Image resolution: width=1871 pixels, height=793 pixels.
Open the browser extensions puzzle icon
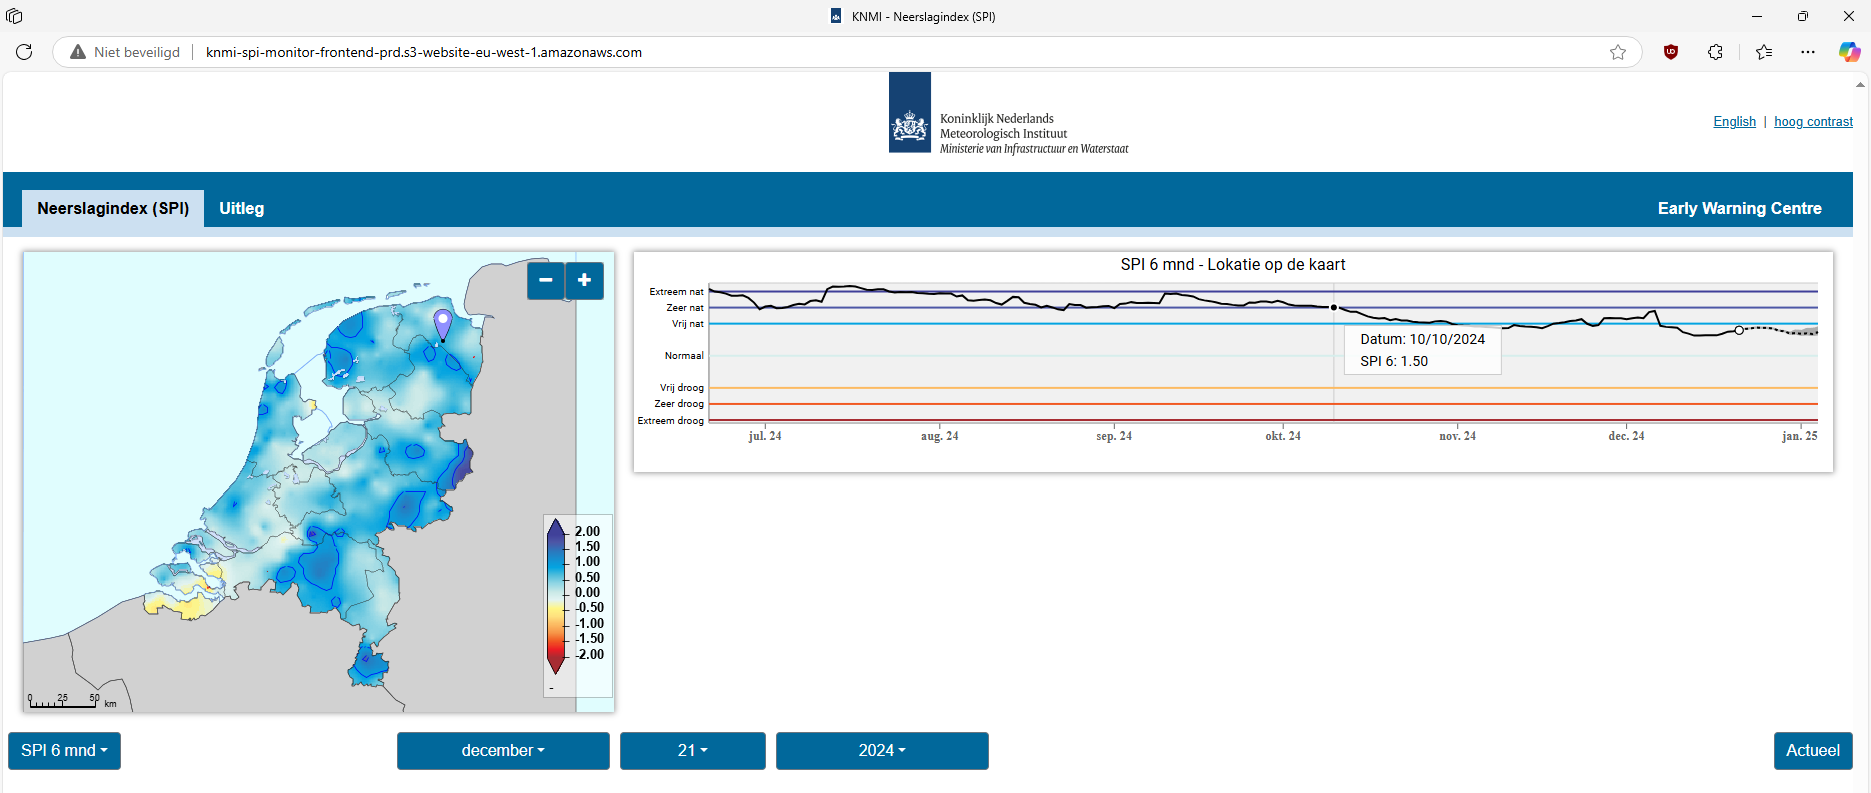tap(1715, 52)
